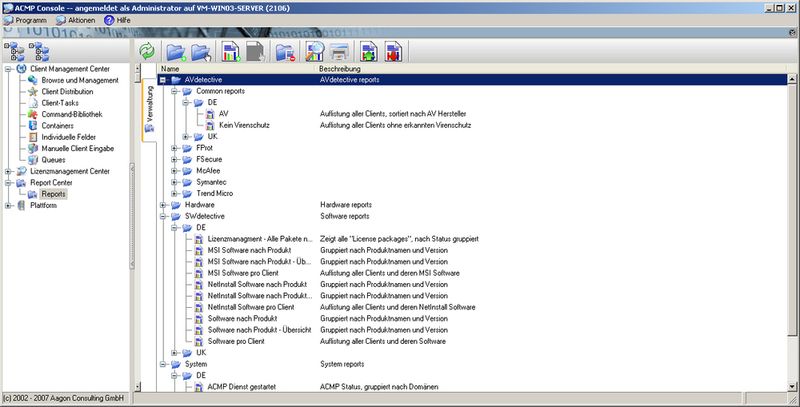Expand the FProt folder in report tree

point(175,148)
